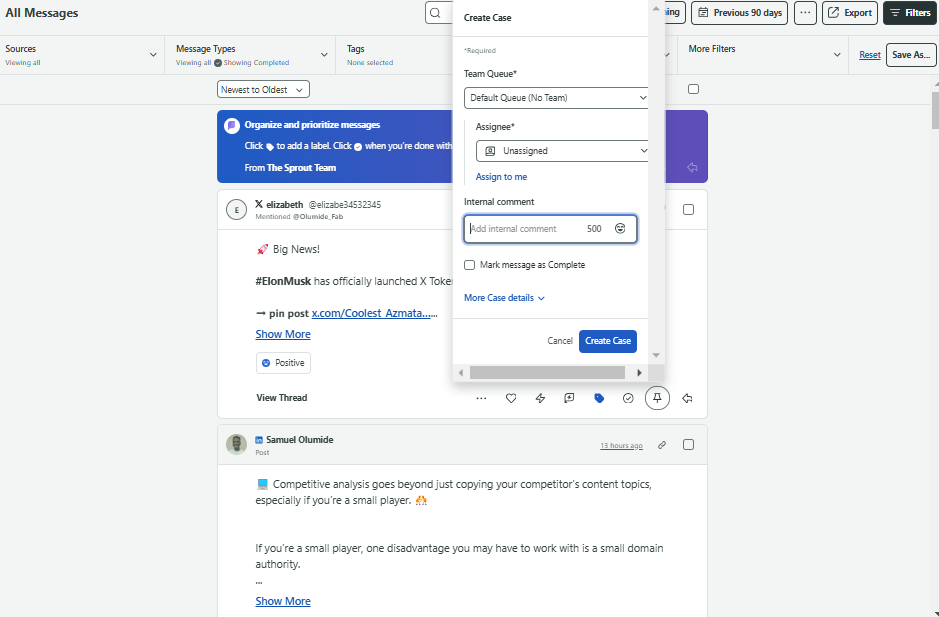The height and width of the screenshot is (617, 939).
Task: Click the popup horizontal scrollbar thumb
Action: [x=547, y=373]
